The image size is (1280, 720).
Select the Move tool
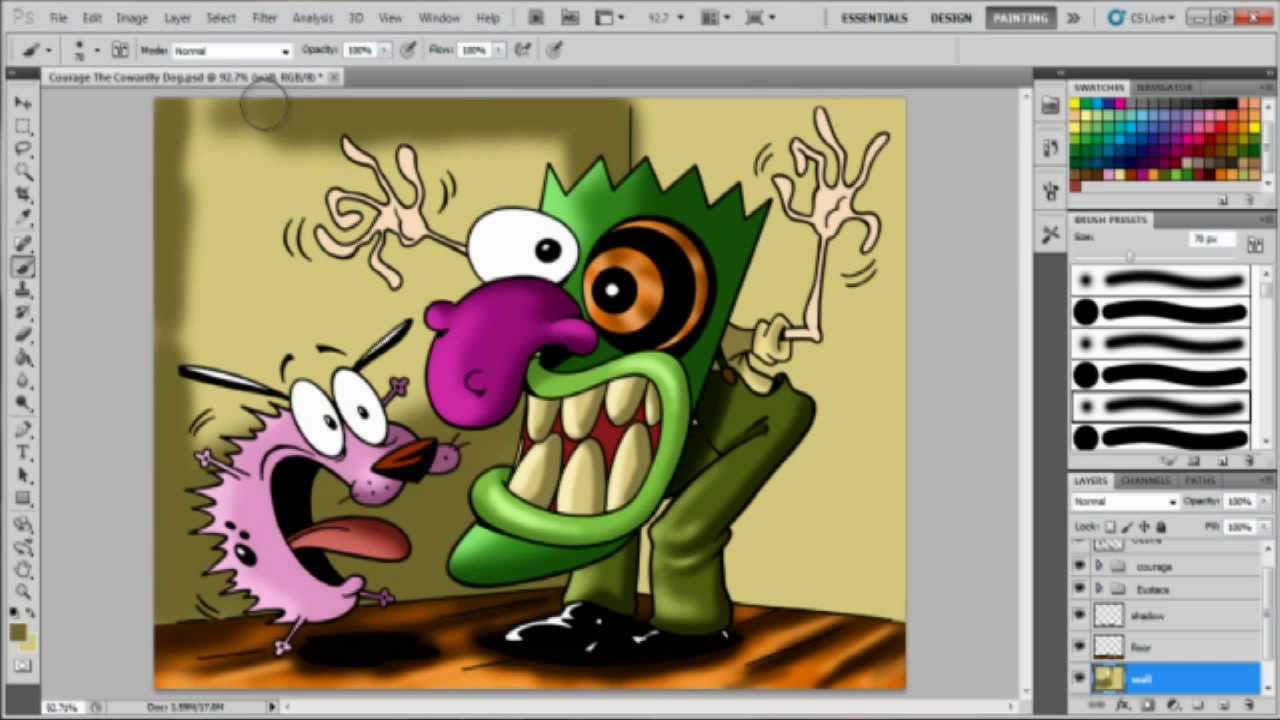click(23, 103)
